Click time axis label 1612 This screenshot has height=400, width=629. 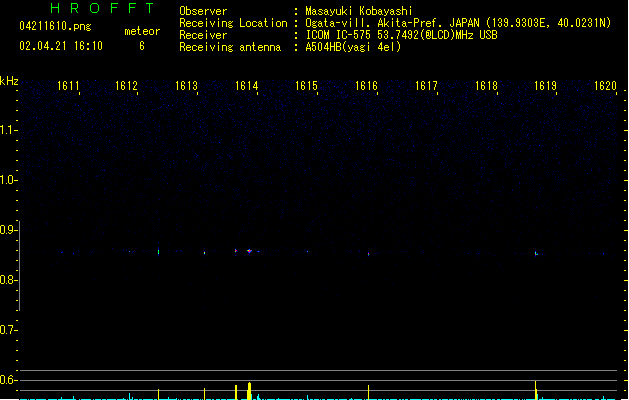126,86
